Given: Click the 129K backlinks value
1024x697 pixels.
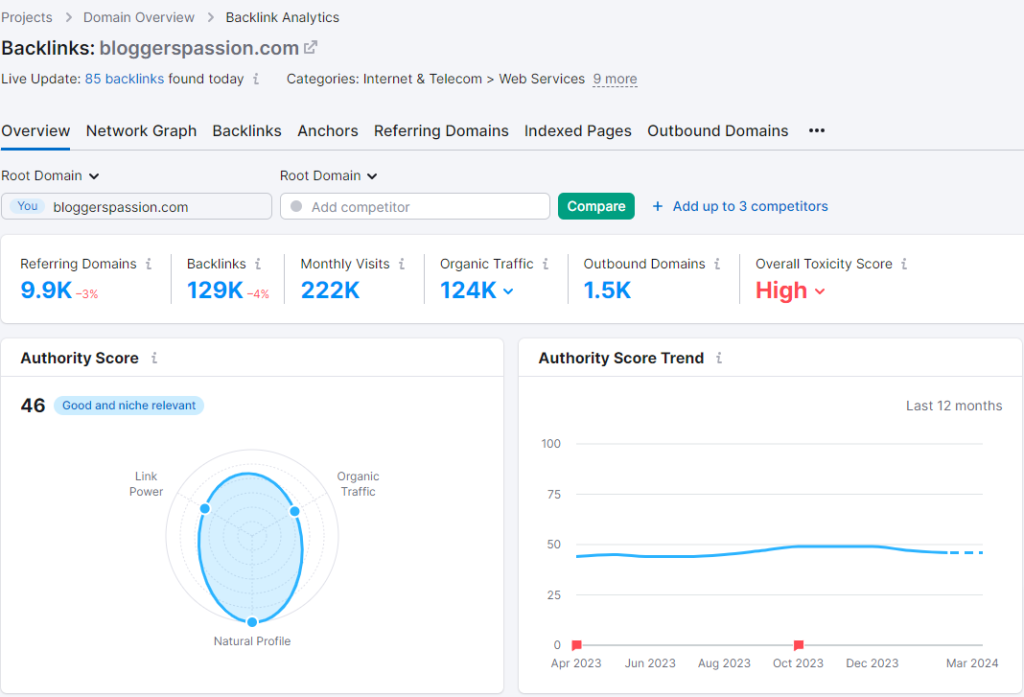Looking at the screenshot, I should click(x=215, y=290).
